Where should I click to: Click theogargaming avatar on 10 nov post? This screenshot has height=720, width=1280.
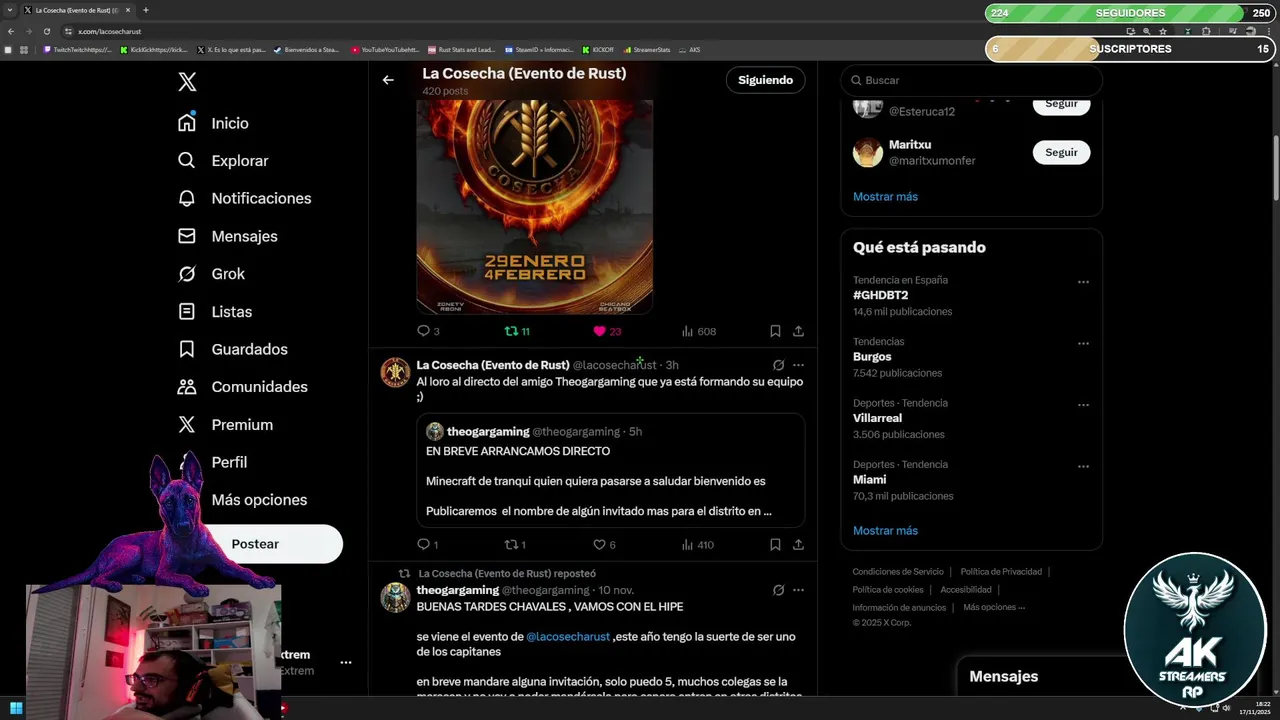pyautogui.click(x=395, y=598)
